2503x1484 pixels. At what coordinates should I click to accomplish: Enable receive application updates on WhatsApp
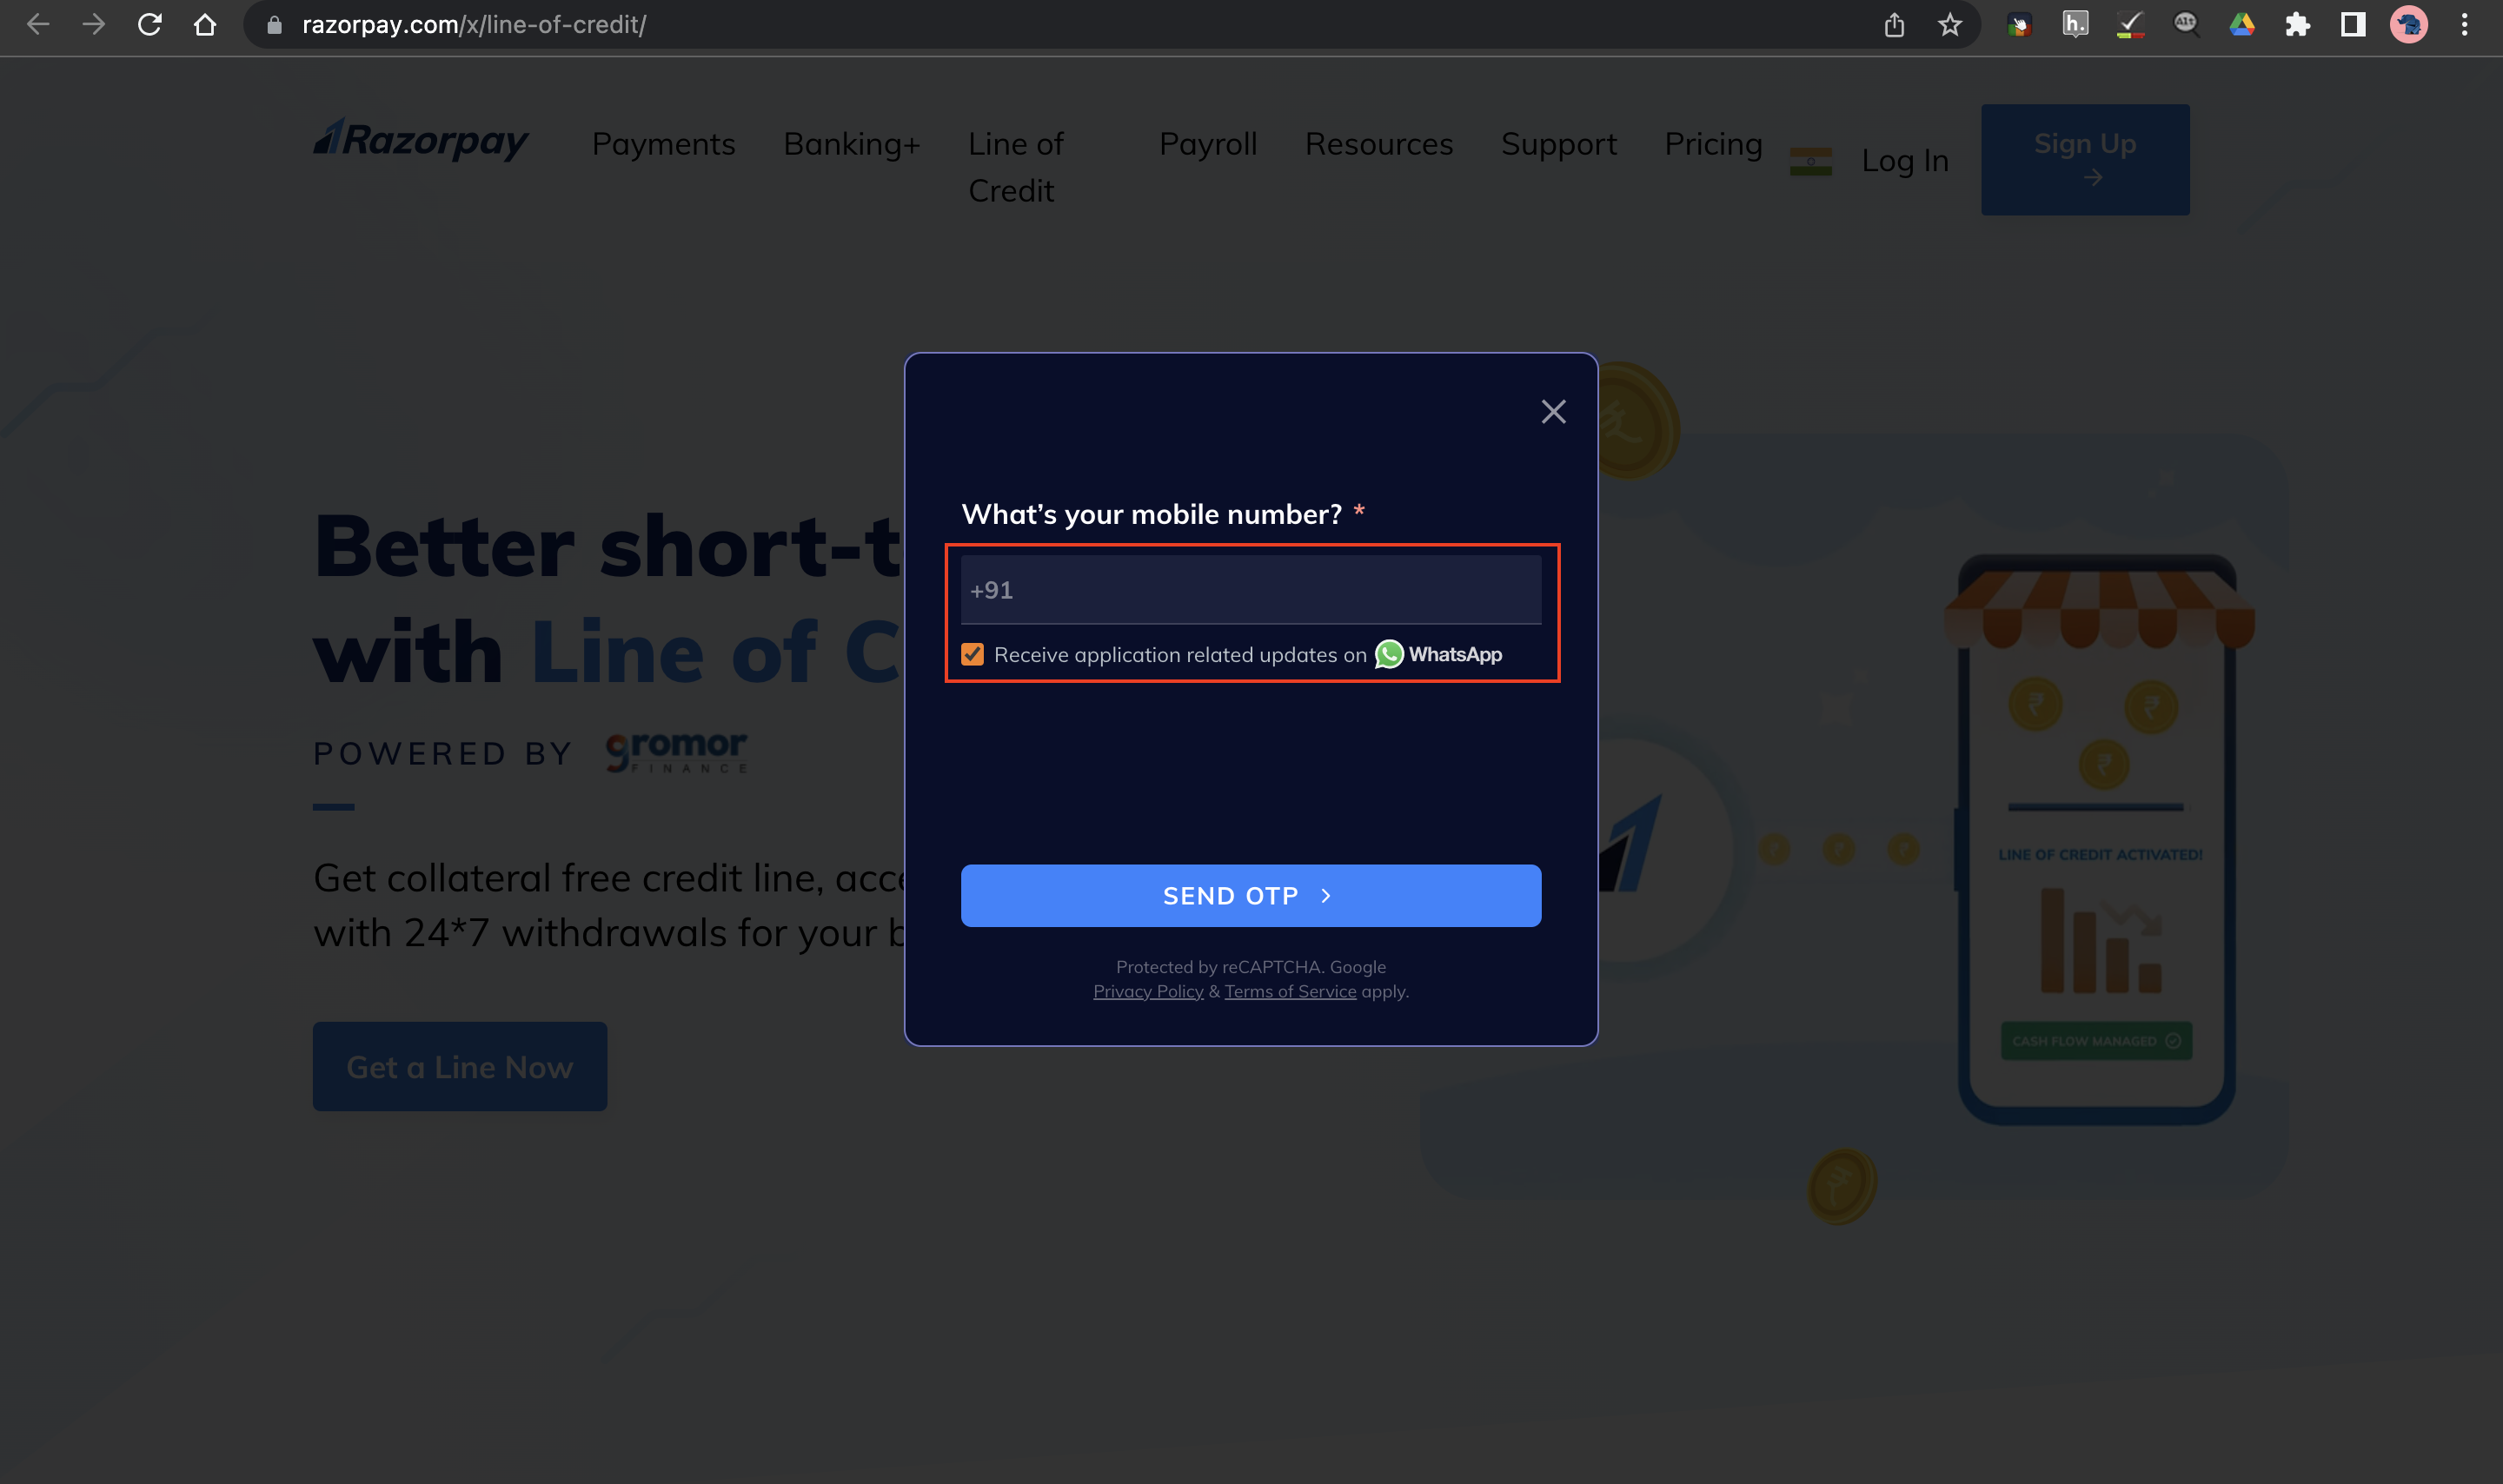972,652
